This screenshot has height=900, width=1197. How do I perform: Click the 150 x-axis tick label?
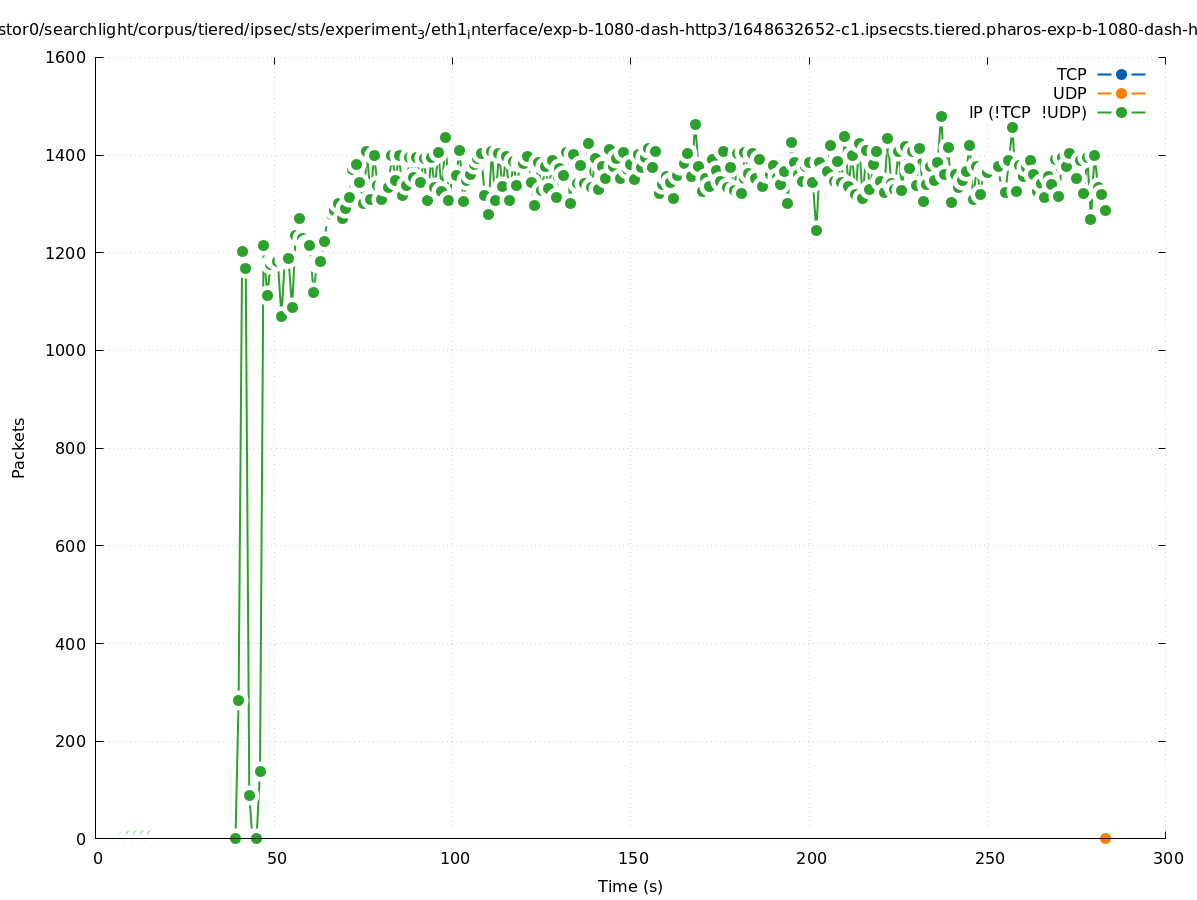pyautogui.click(x=632, y=858)
